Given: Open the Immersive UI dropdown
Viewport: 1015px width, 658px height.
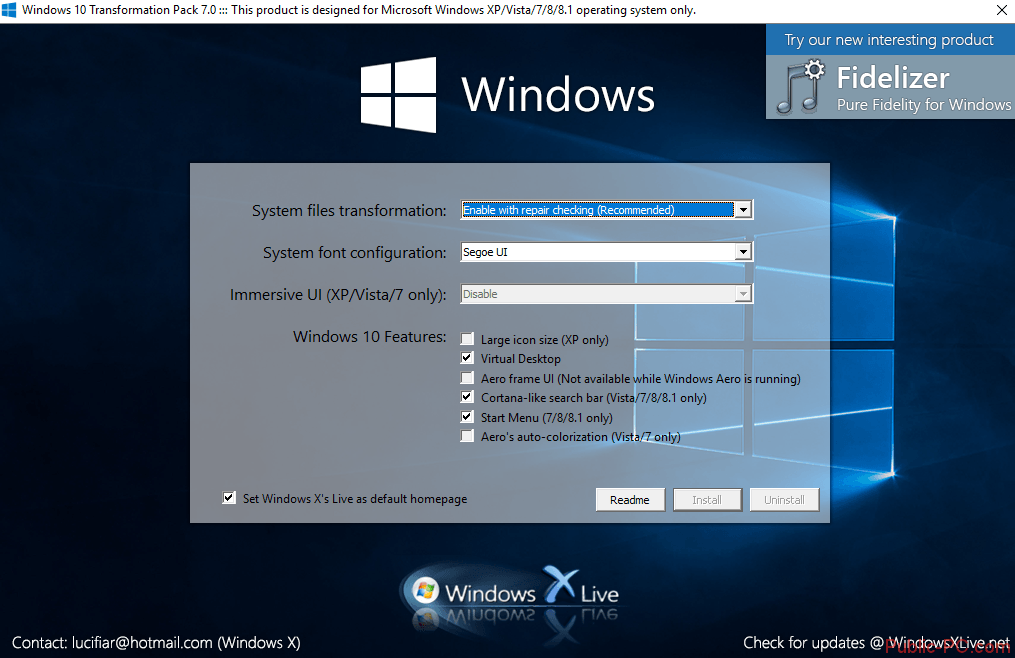Looking at the screenshot, I should coord(742,295).
